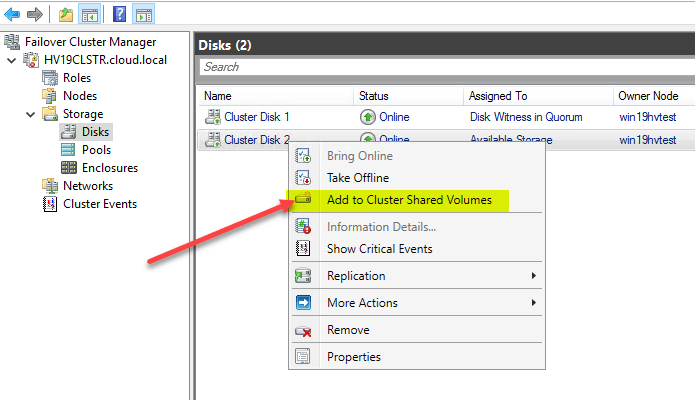Select the Cluster Disk 2 name
The height and width of the screenshot is (400, 695).
pos(257,140)
